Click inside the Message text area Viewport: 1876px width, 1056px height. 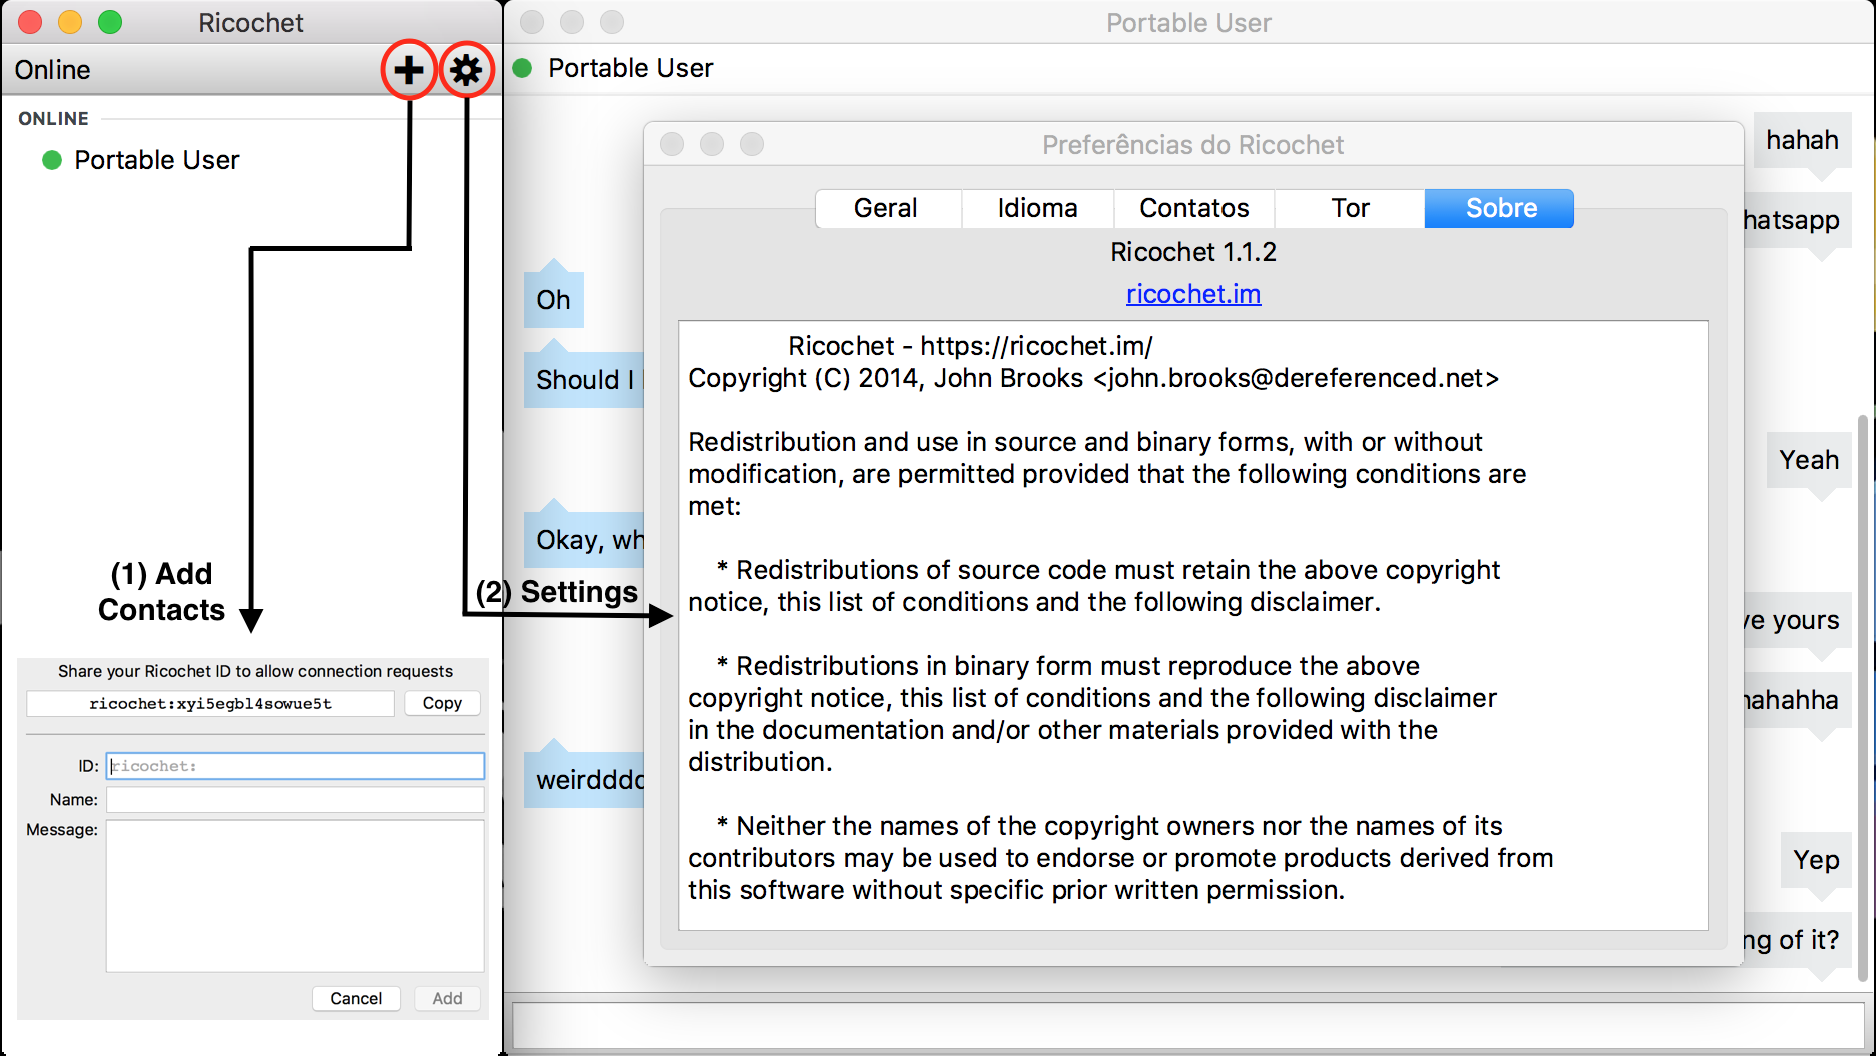point(295,896)
